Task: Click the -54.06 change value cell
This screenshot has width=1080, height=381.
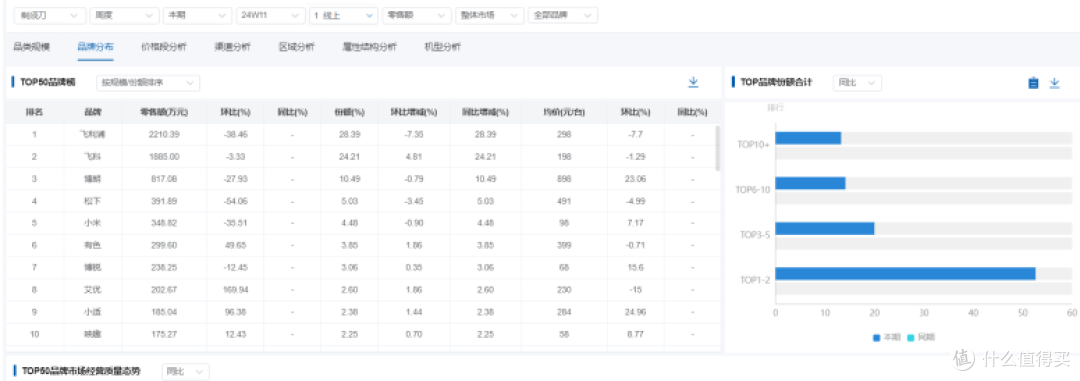Action: tap(235, 200)
